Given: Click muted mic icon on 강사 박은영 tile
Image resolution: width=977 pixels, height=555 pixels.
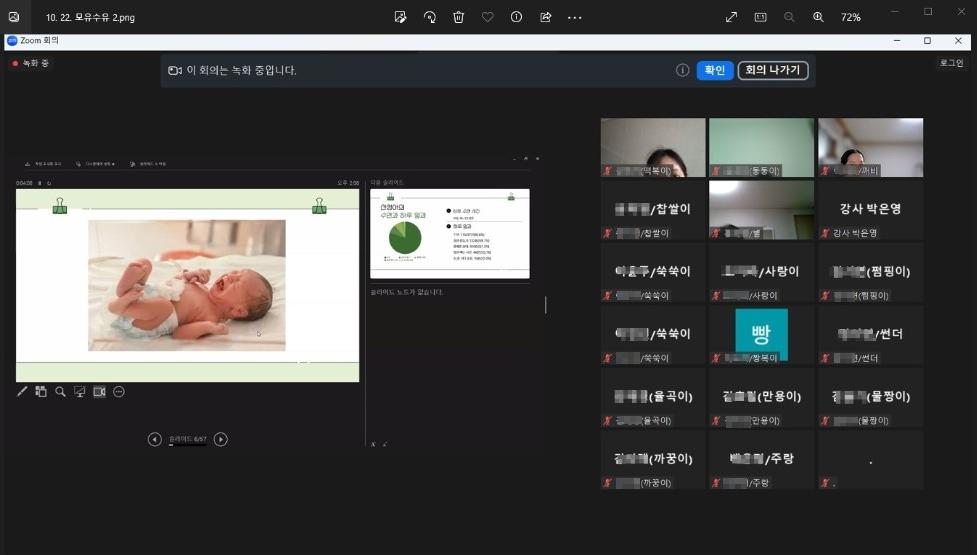Looking at the screenshot, I should pos(825,233).
